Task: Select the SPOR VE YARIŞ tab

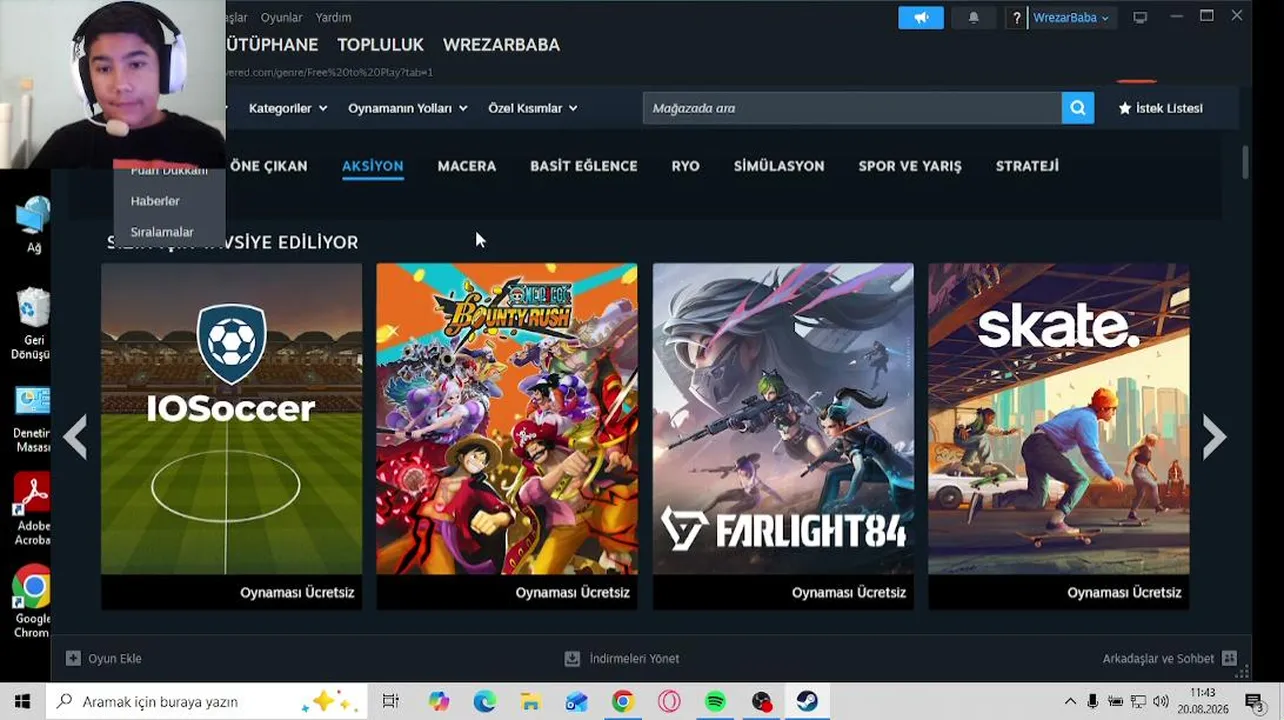Action: pos(910,166)
